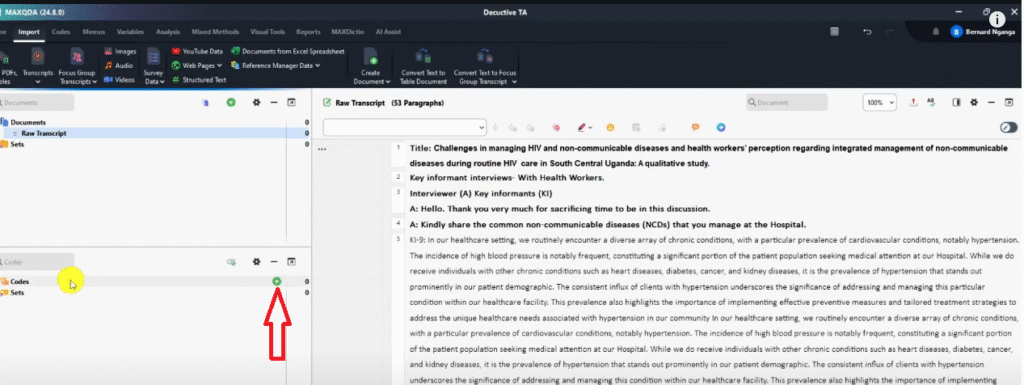This screenshot has height=385, width=1024.
Task: Minimize the Codes panel
Action: click(x=274, y=262)
